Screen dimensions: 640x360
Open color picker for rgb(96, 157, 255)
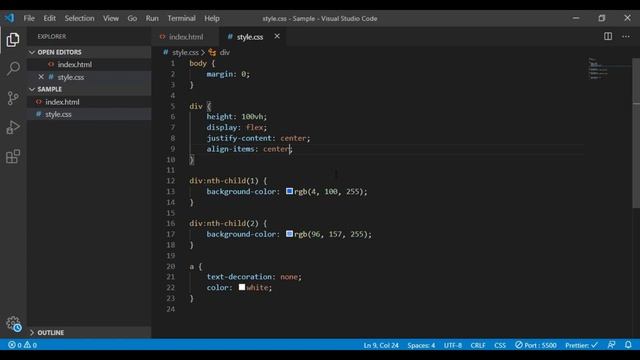[x=289, y=234]
